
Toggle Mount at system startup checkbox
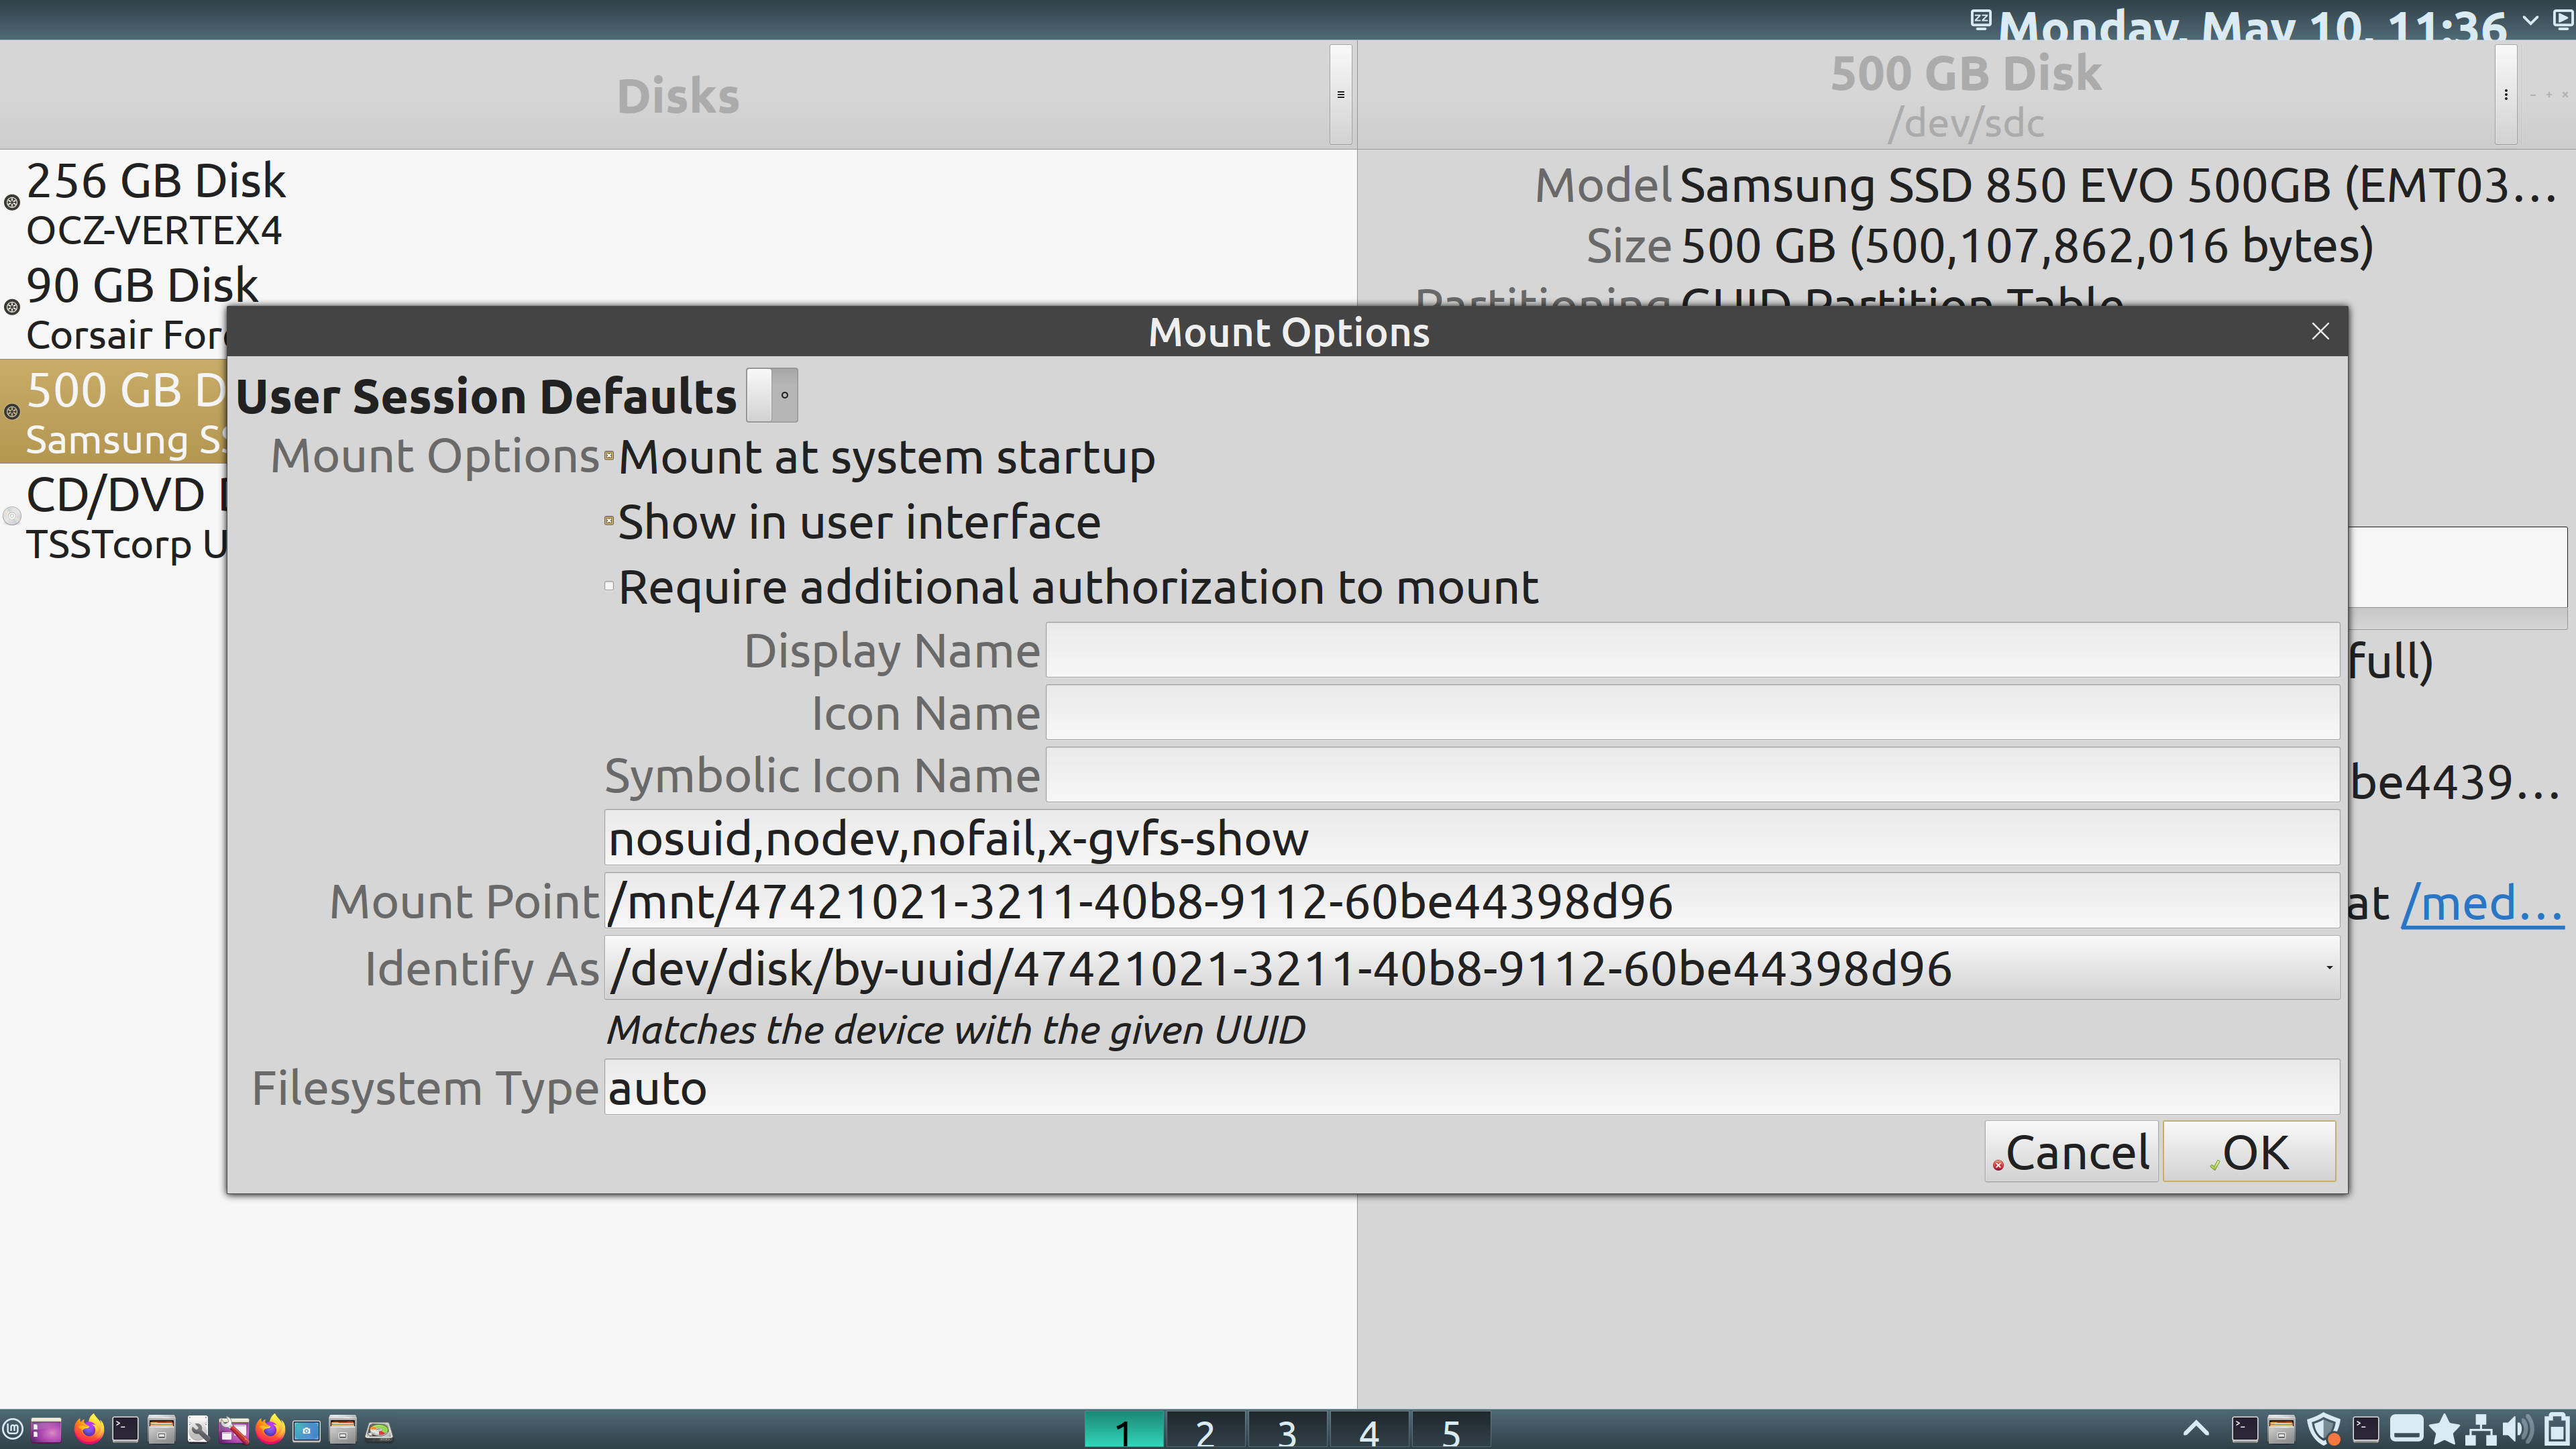click(x=609, y=457)
